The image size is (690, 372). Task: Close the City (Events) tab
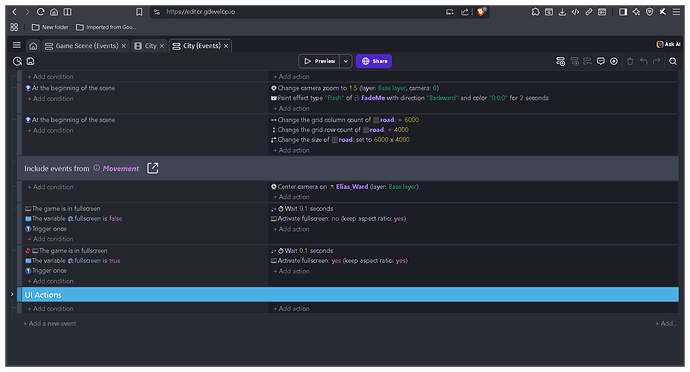coord(226,46)
